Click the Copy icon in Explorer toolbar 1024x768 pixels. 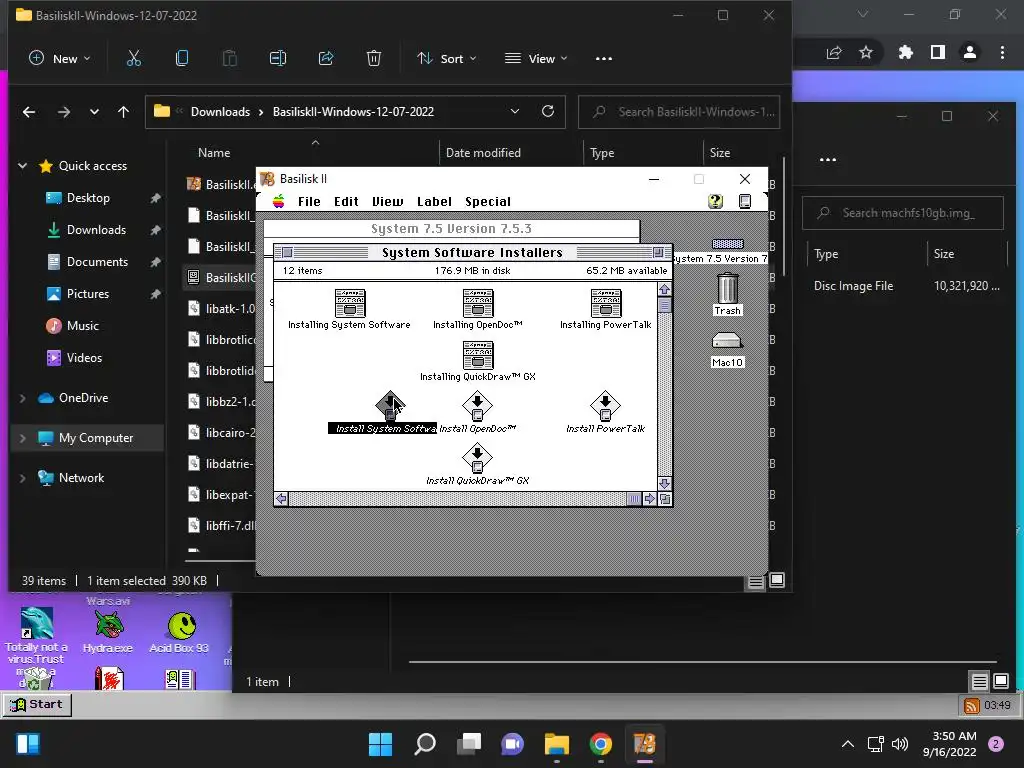182,59
